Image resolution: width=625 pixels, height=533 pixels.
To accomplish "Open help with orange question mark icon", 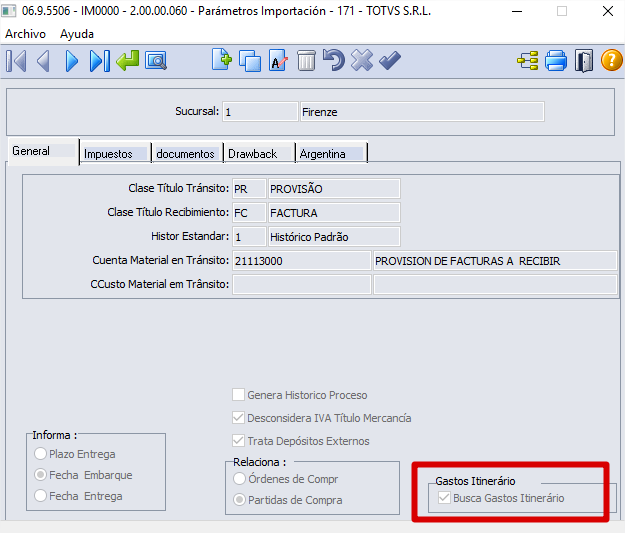I will [611, 60].
